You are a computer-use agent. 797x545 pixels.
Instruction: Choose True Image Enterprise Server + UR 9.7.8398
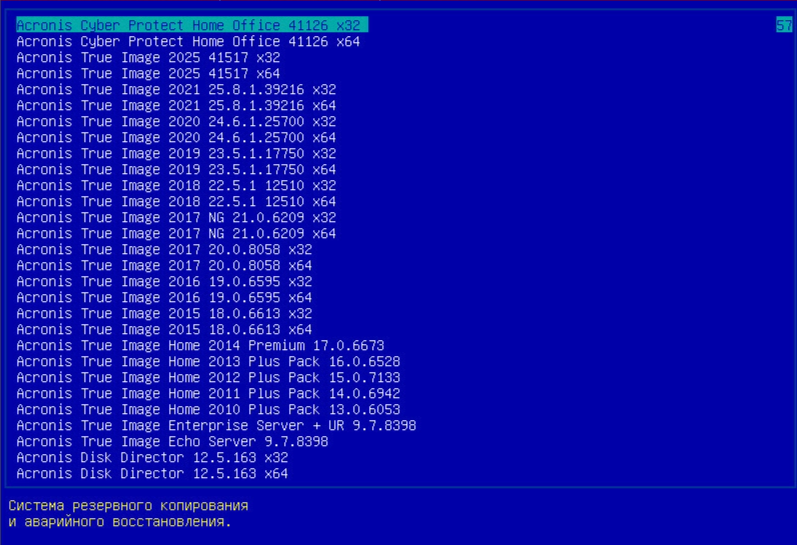pyautogui.click(x=216, y=426)
